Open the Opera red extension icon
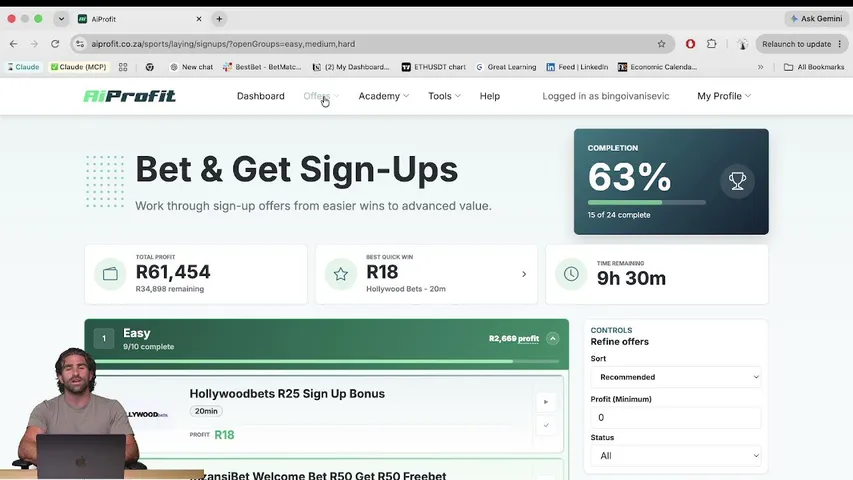The image size is (853, 480). pyautogui.click(x=690, y=44)
